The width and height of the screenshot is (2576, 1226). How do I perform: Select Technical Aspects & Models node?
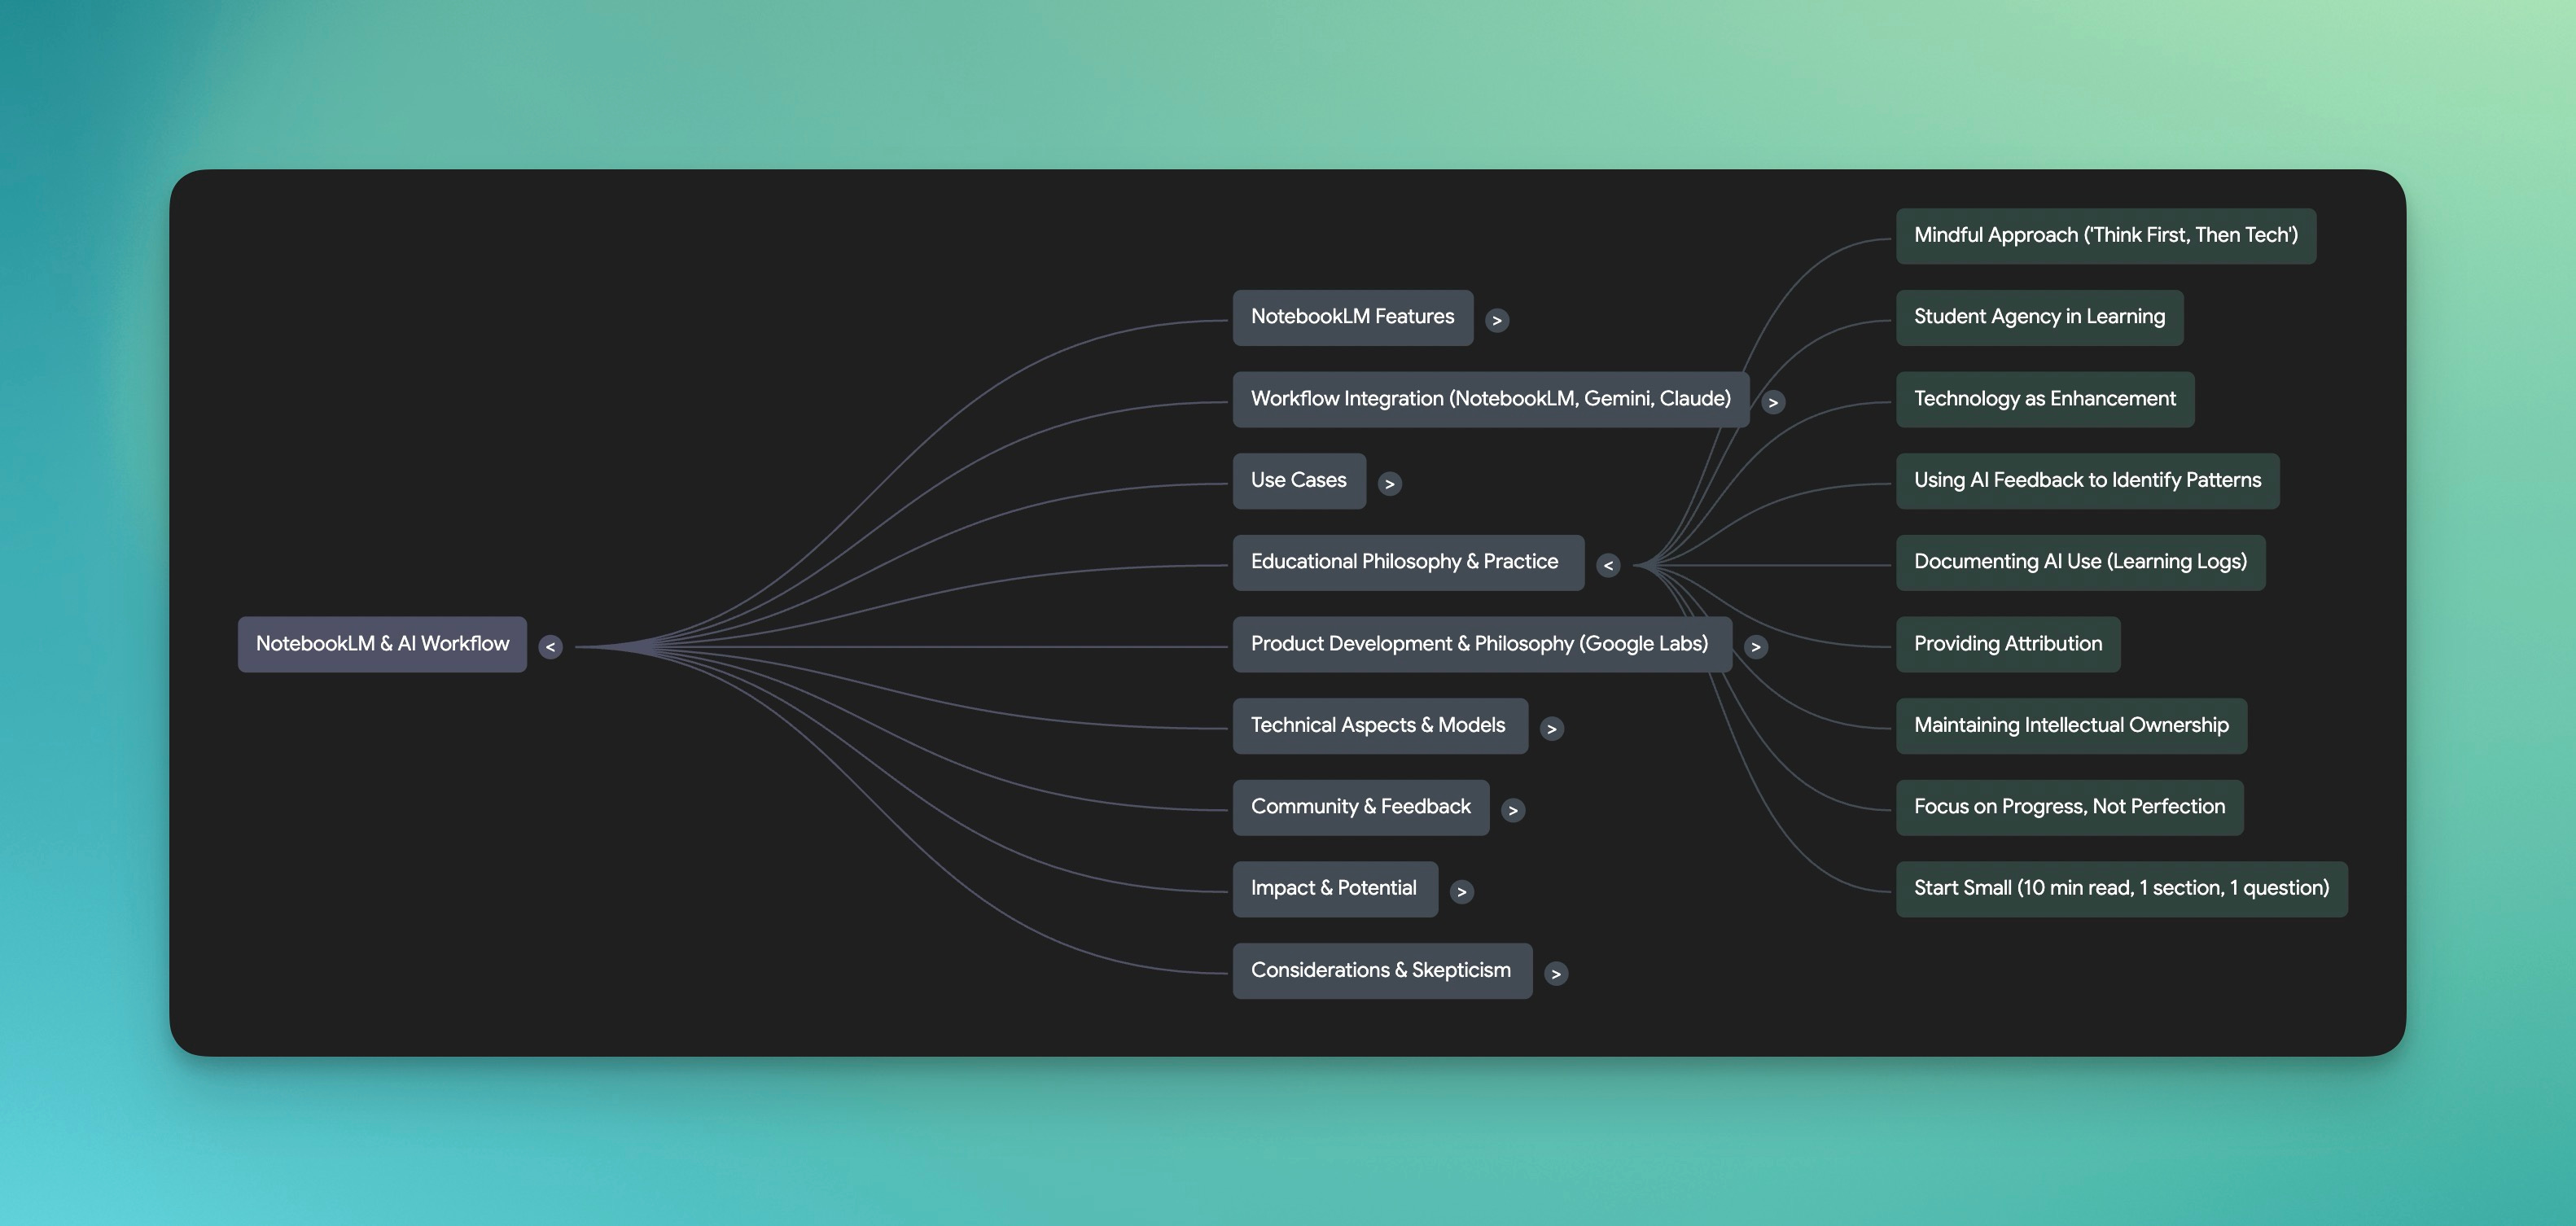[x=1380, y=726]
